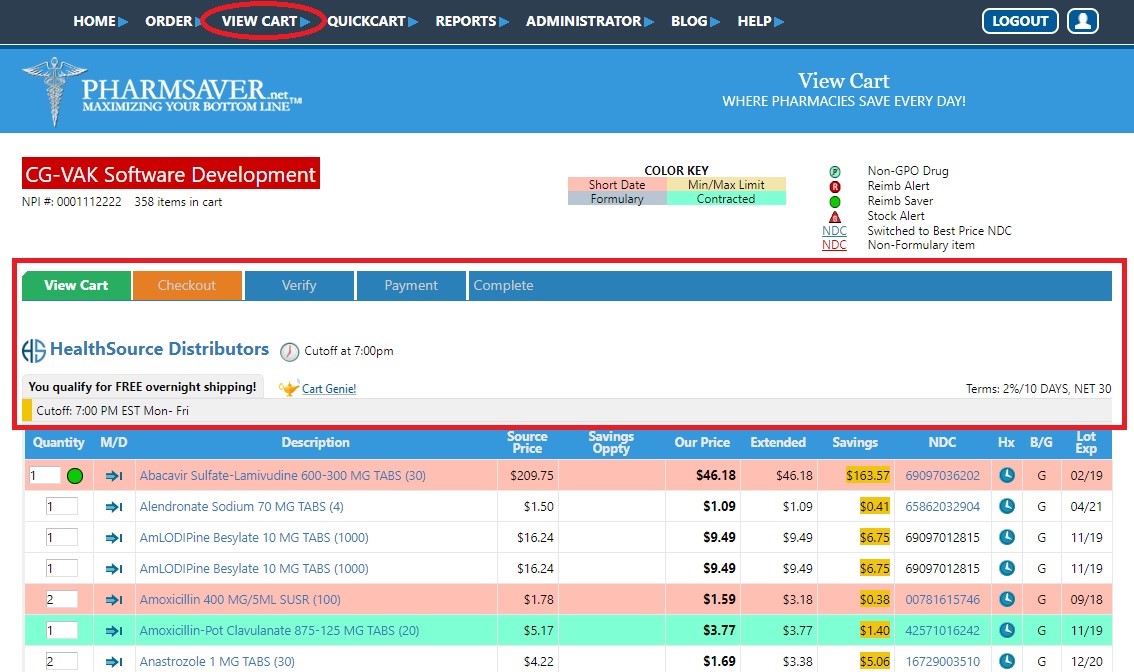Open the Hx history clock for Alendronate Sodium
1134x672 pixels.
point(1007,506)
